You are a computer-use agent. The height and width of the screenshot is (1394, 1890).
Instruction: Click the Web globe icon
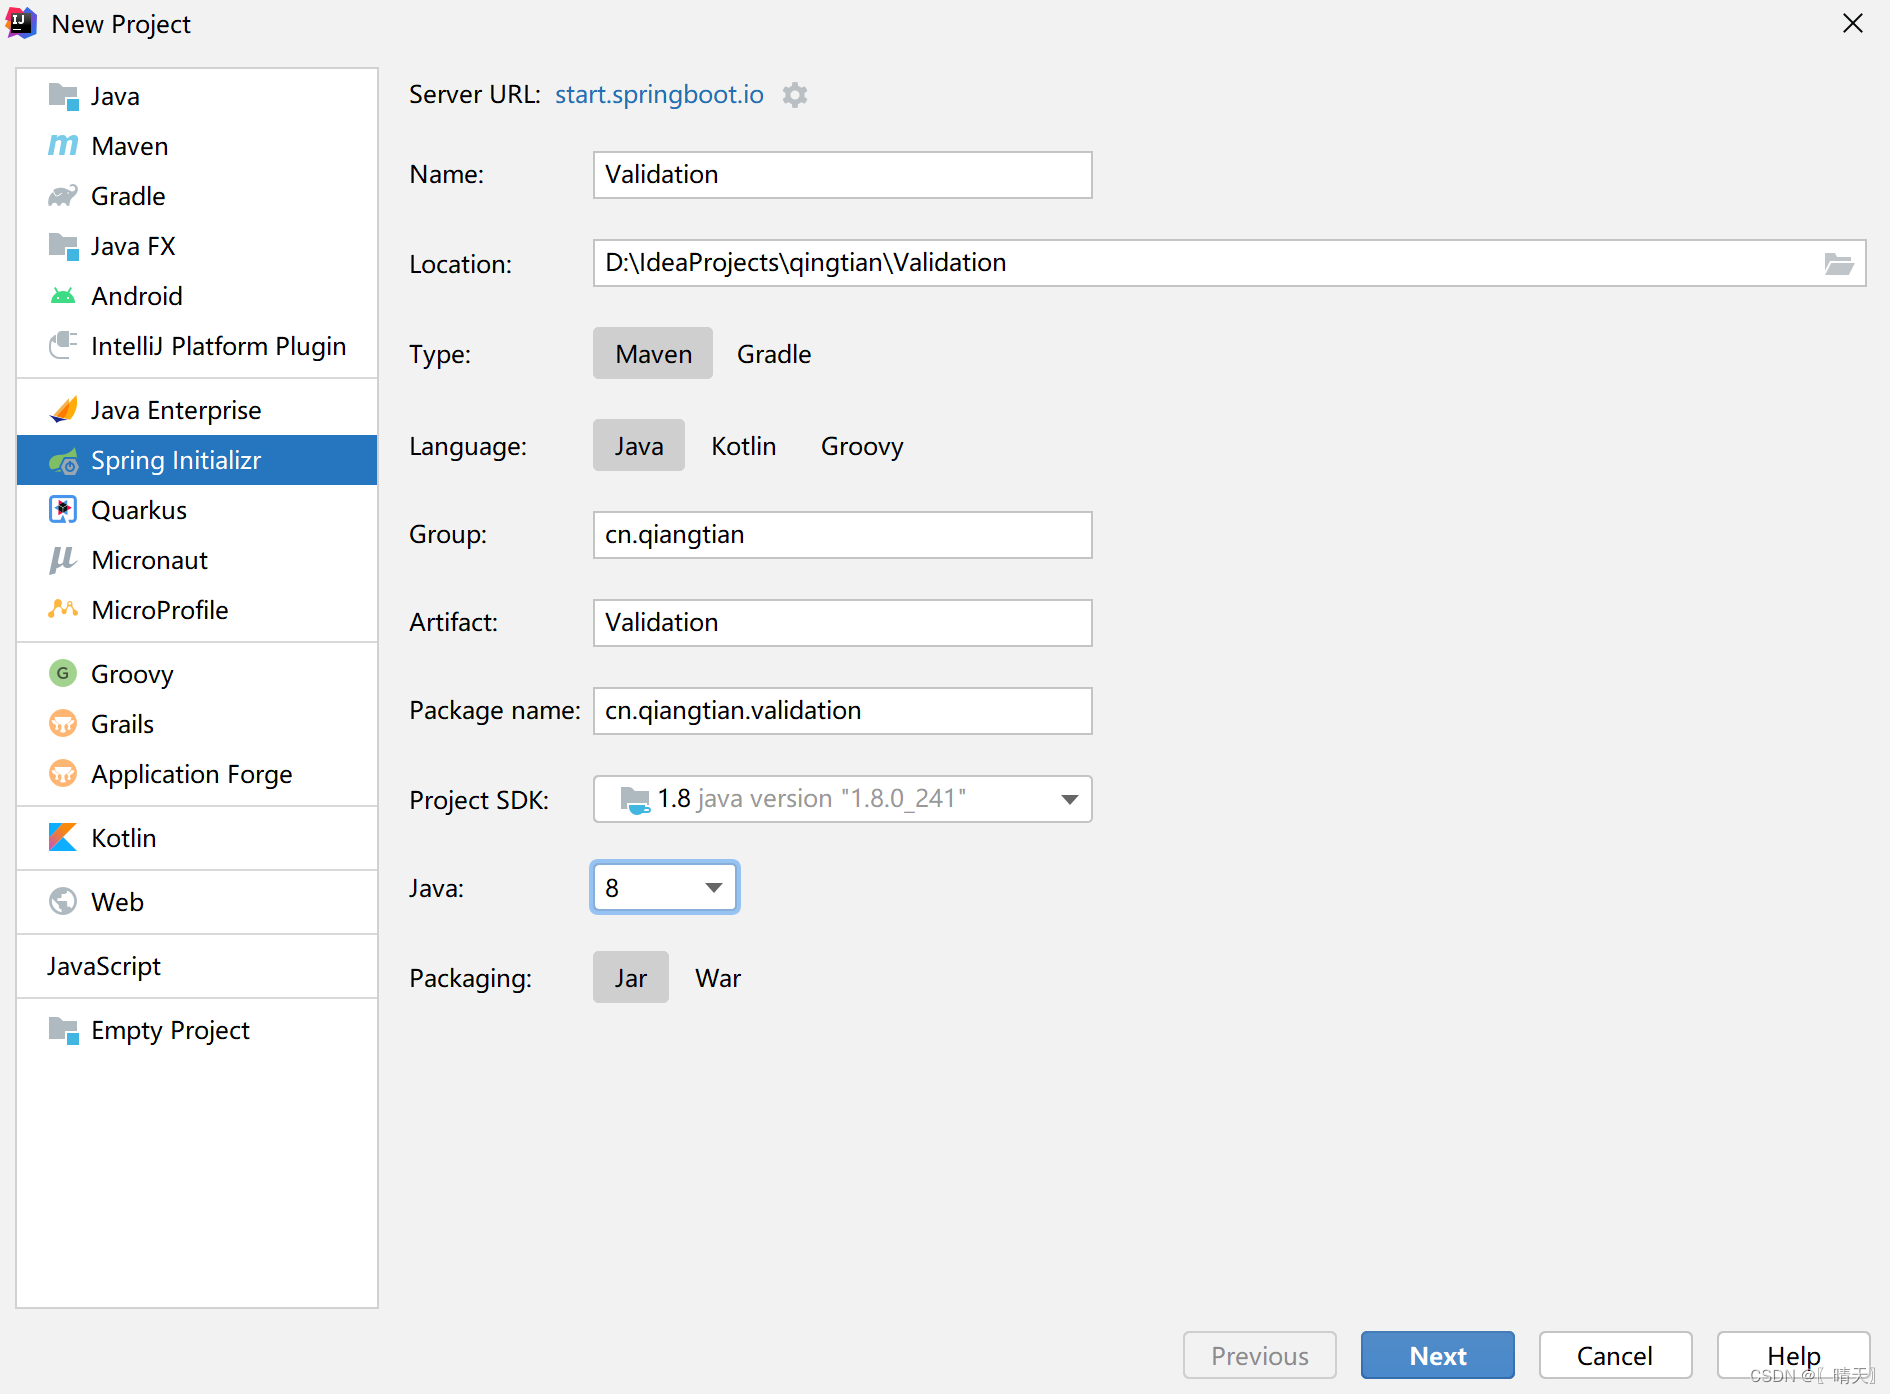coord(63,902)
